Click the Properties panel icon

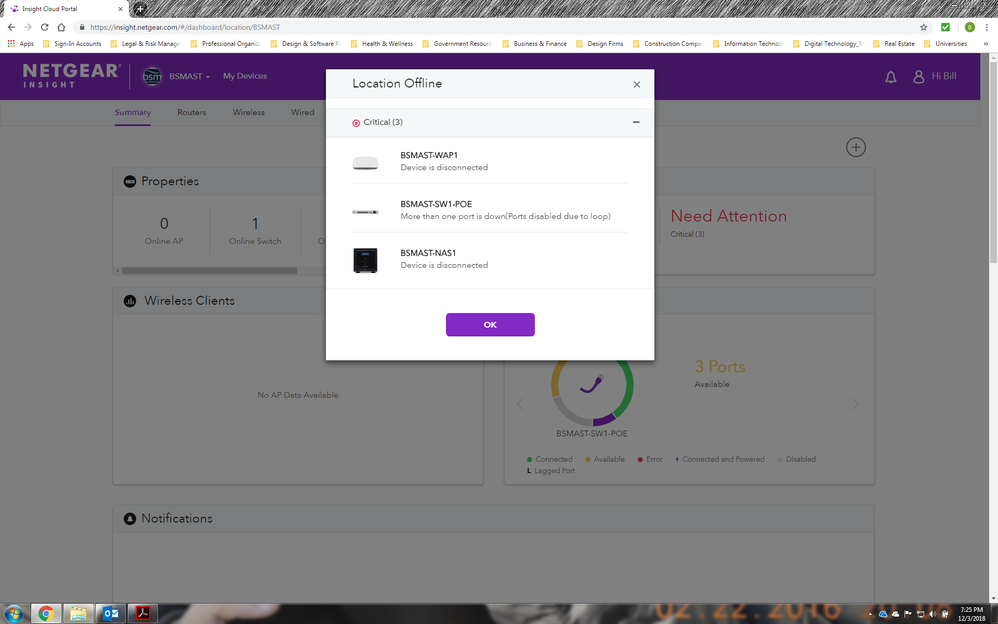tap(130, 181)
